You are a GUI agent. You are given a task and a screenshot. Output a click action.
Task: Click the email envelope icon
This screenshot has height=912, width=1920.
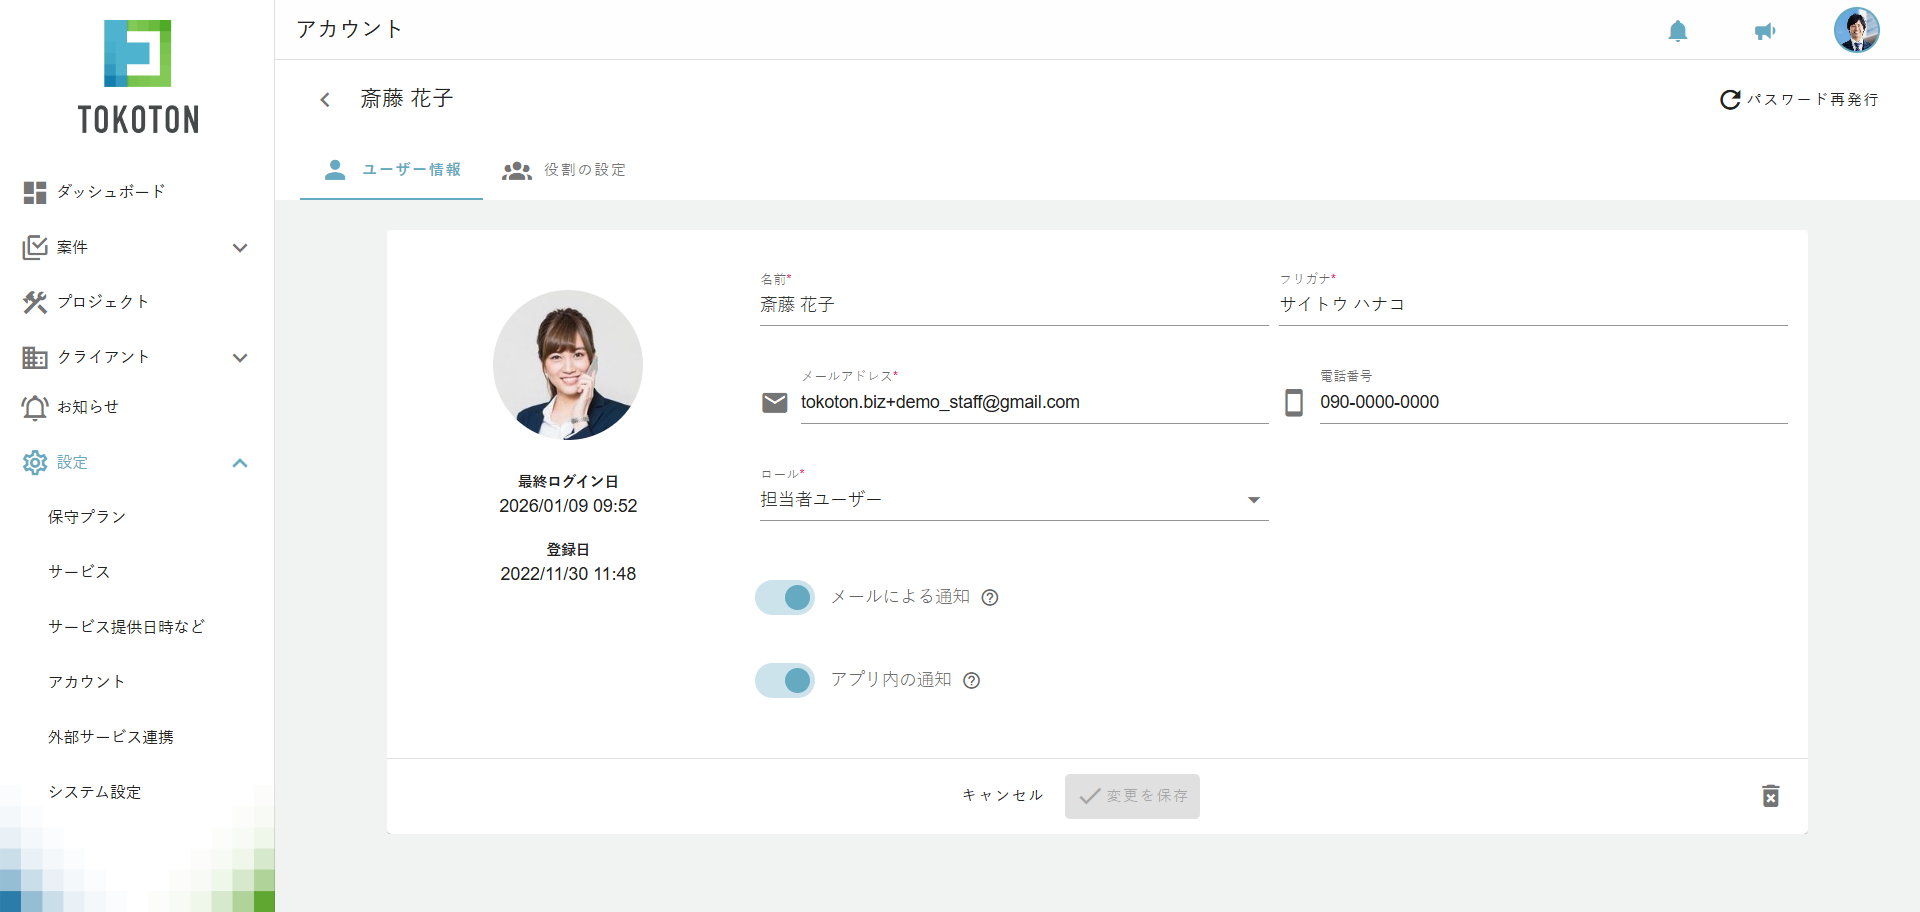coord(775,403)
